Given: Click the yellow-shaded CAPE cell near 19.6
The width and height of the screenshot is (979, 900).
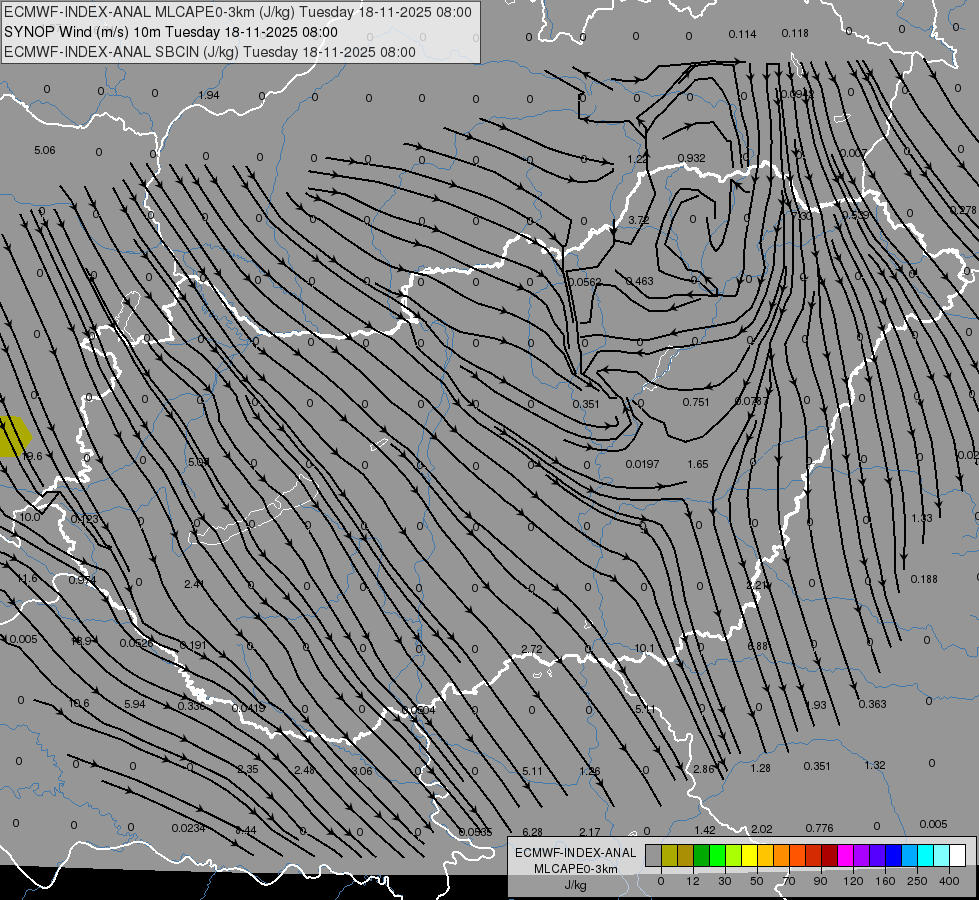Looking at the screenshot, I should (14, 436).
